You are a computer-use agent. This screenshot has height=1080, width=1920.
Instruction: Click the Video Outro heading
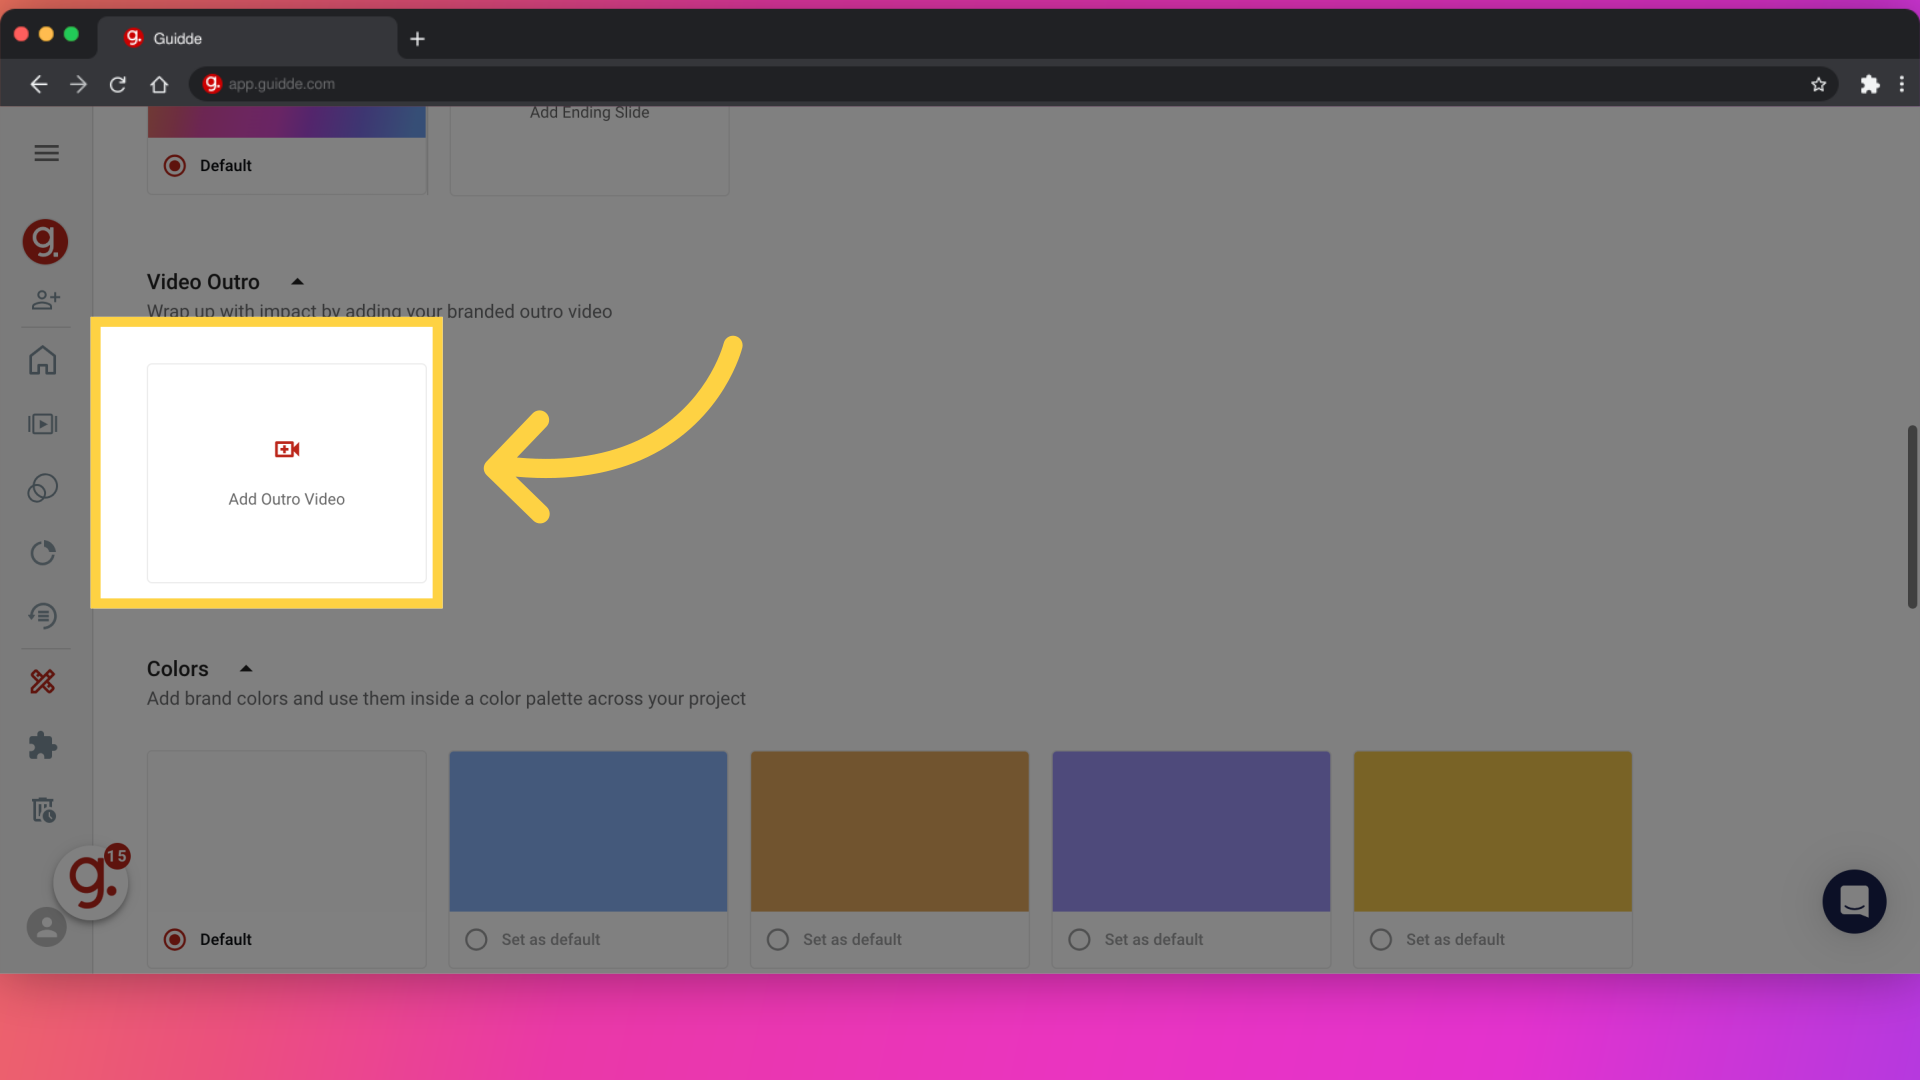tap(203, 282)
